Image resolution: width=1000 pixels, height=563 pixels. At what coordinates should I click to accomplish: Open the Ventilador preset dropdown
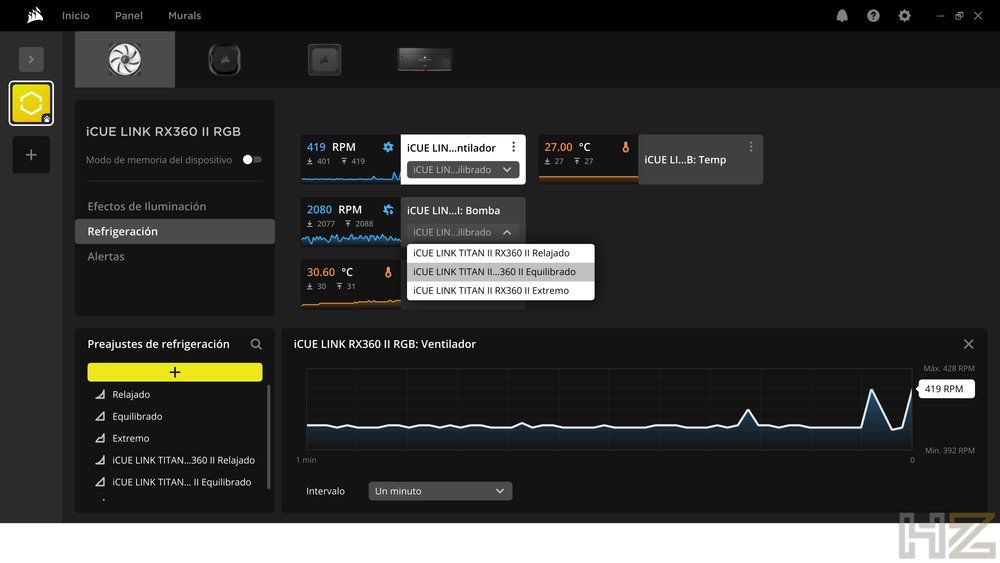pyautogui.click(x=463, y=170)
